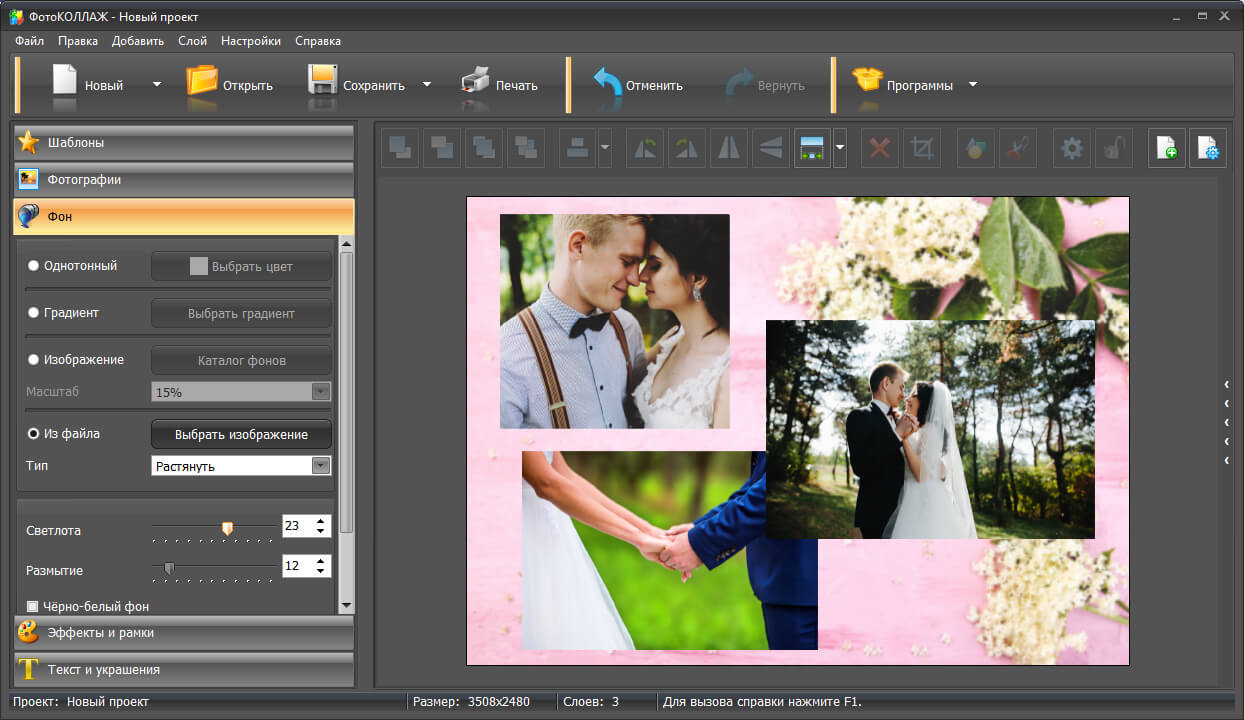Select the Градиент background option
This screenshot has width=1244, height=720.
[x=64, y=313]
